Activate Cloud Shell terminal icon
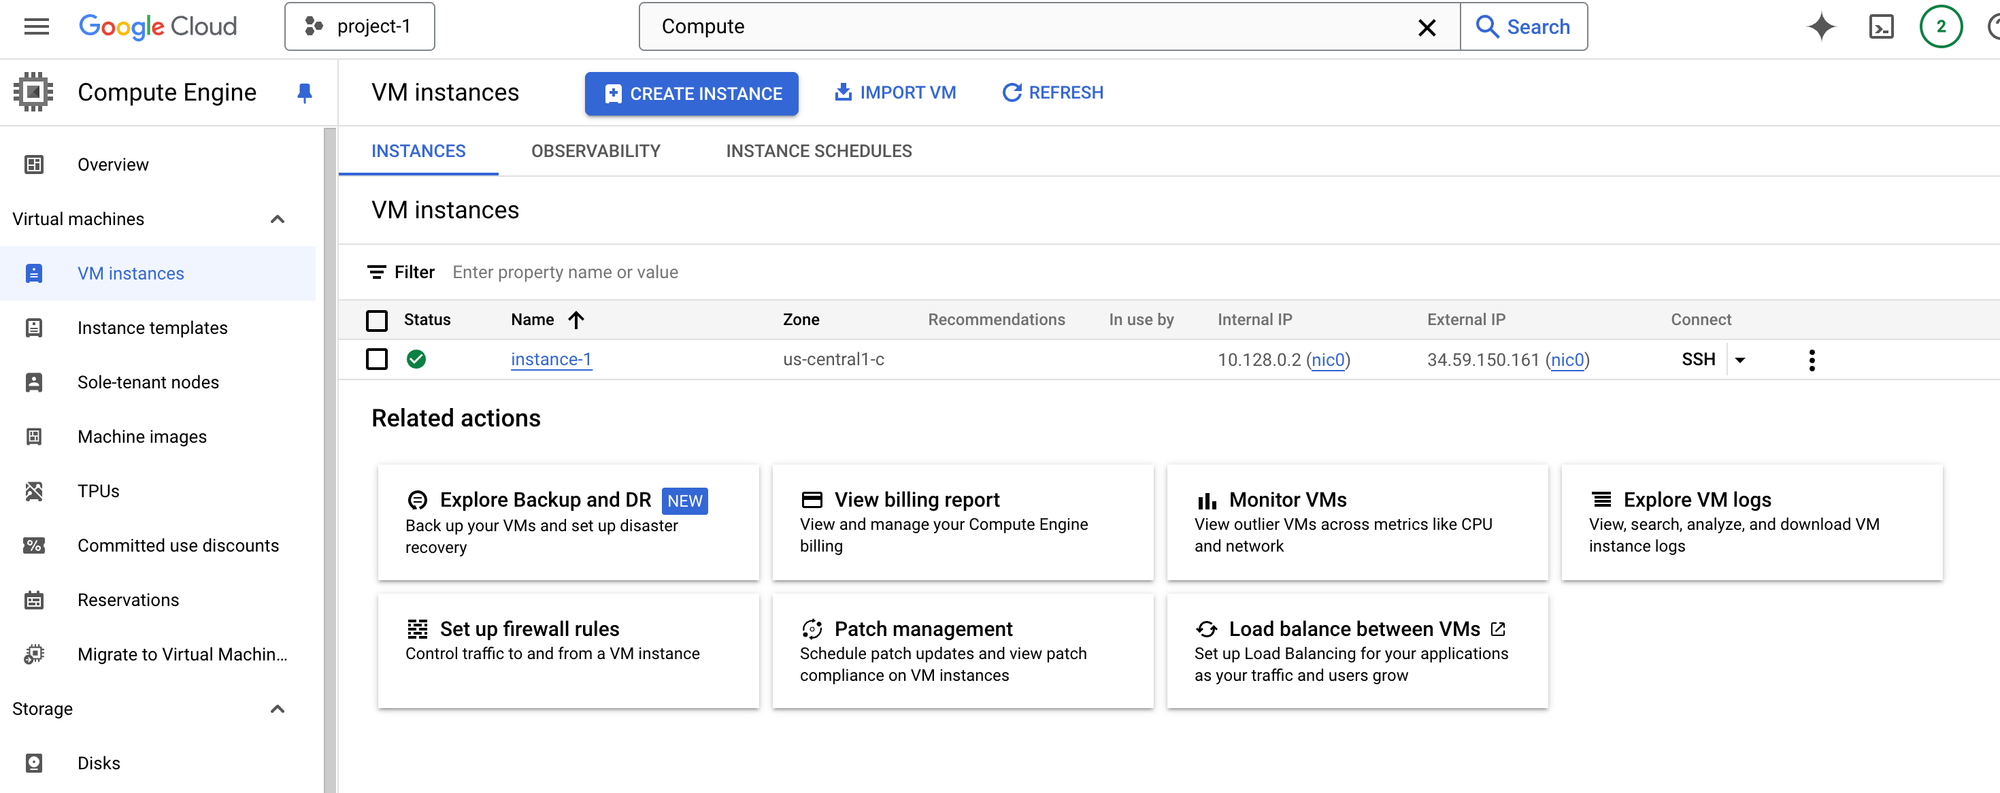Image resolution: width=2000 pixels, height=793 pixels. point(1881,27)
